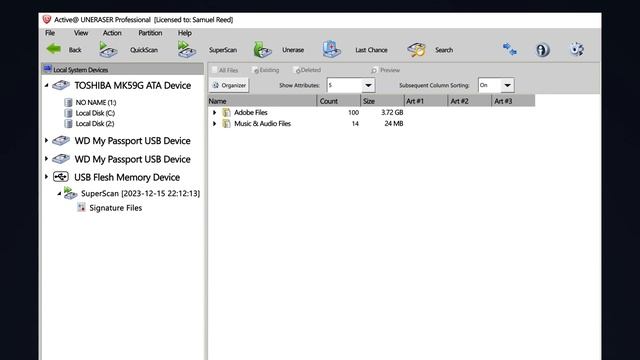This screenshot has height=360, width=640.
Task: Click the Local Disk (C:) volume icon
Action: (68, 113)
